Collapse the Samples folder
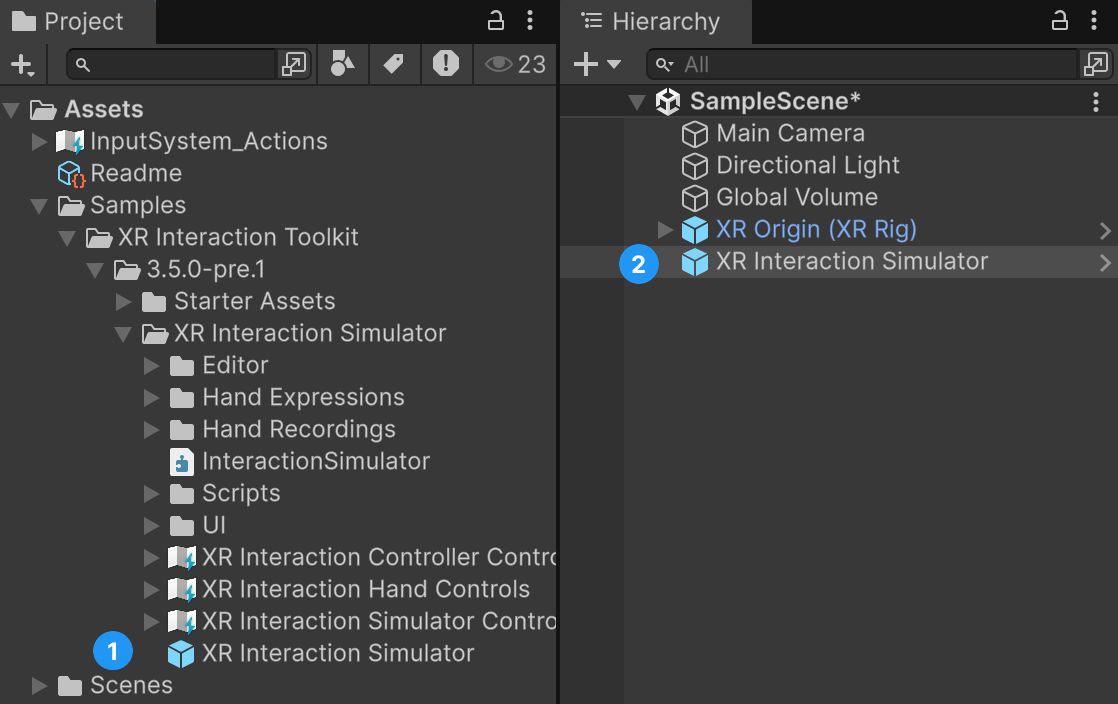The height and width of the screenshot is (704, 1118). pos(40,206)
